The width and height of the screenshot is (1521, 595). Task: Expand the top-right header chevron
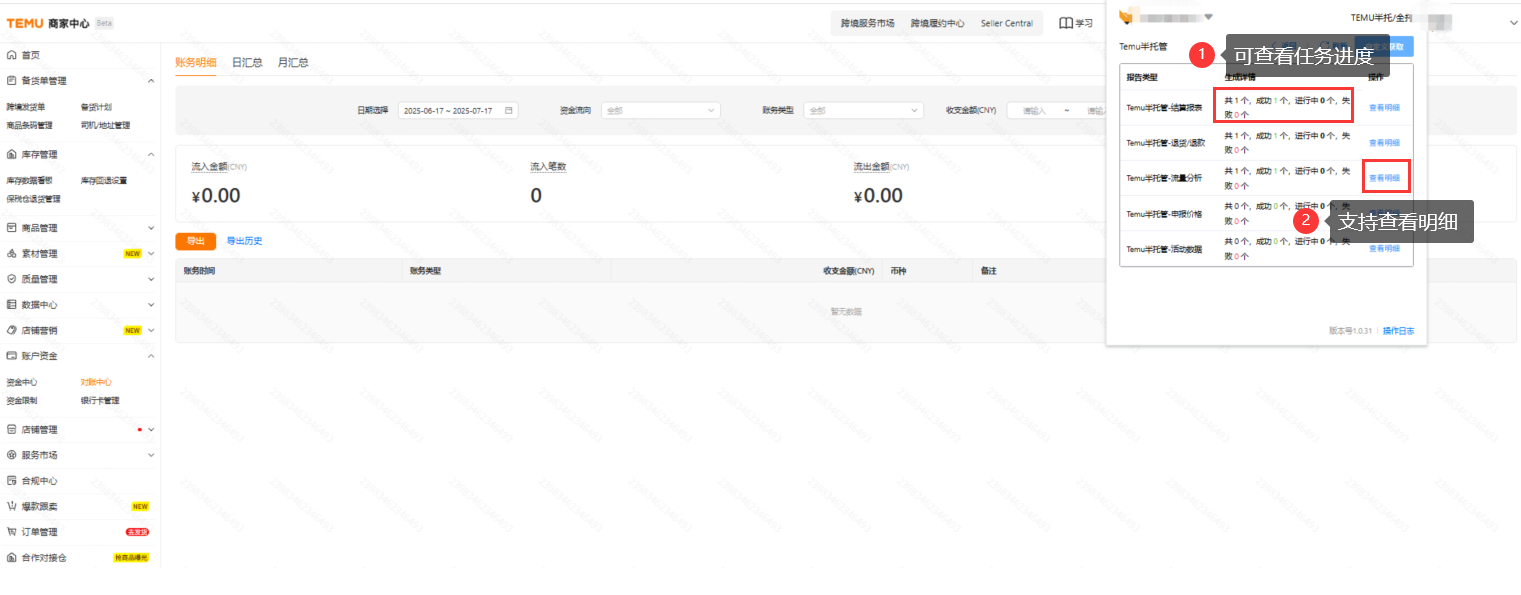coord(1512,23)
